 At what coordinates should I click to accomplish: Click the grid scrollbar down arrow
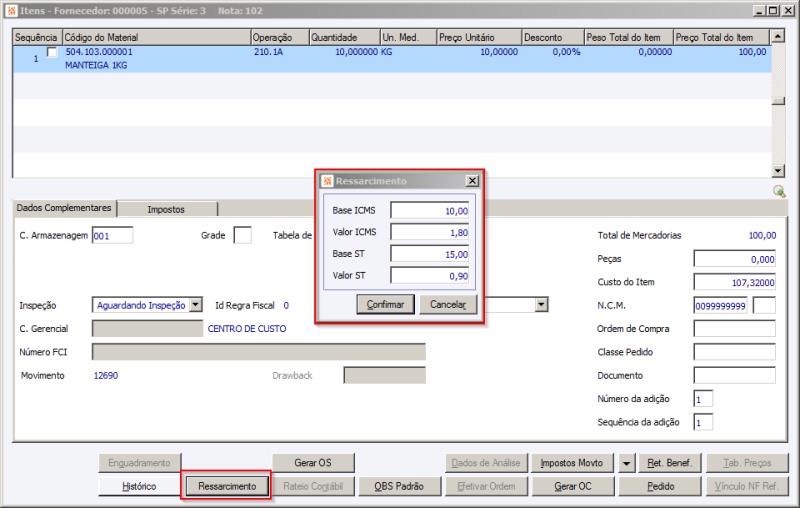[778, 171]
